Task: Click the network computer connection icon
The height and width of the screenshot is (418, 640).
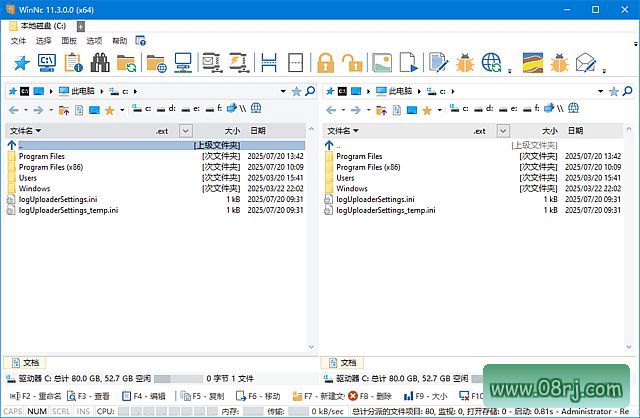Action: coord(183,63)
